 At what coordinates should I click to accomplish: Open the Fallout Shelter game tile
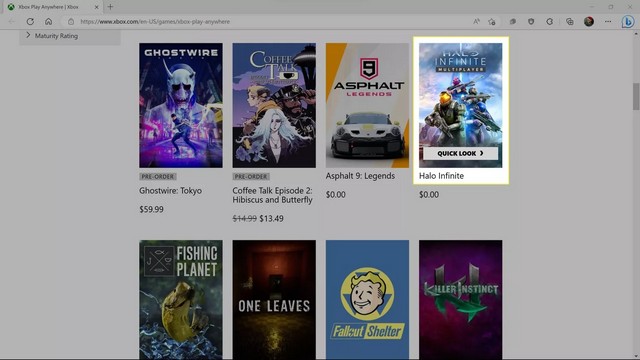(367, 300)
